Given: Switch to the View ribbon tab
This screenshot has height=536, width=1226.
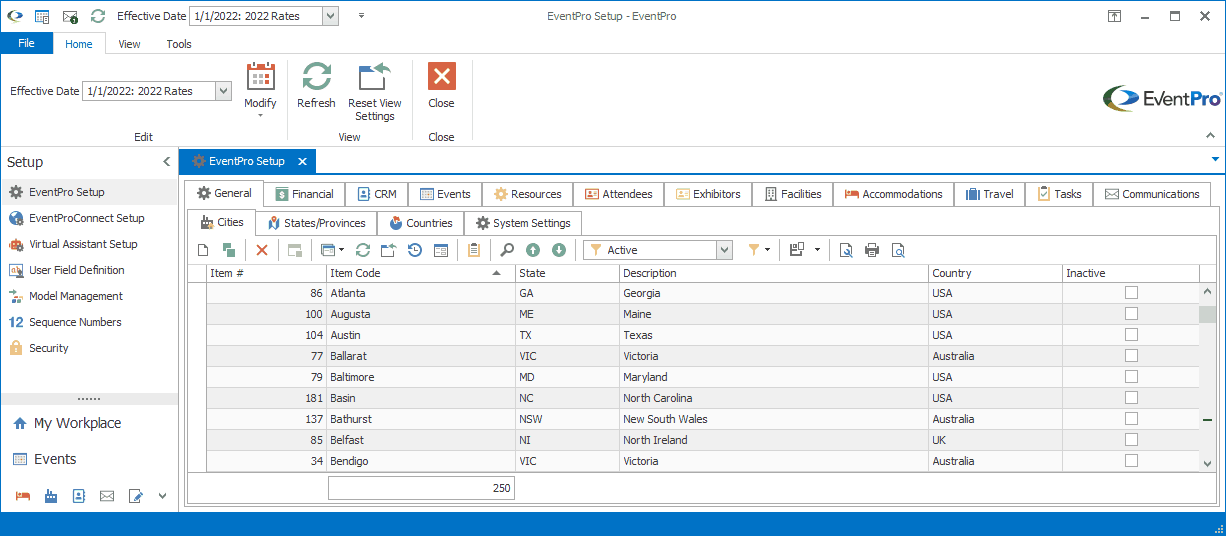Looking at the screenshot, I should 129,44.
